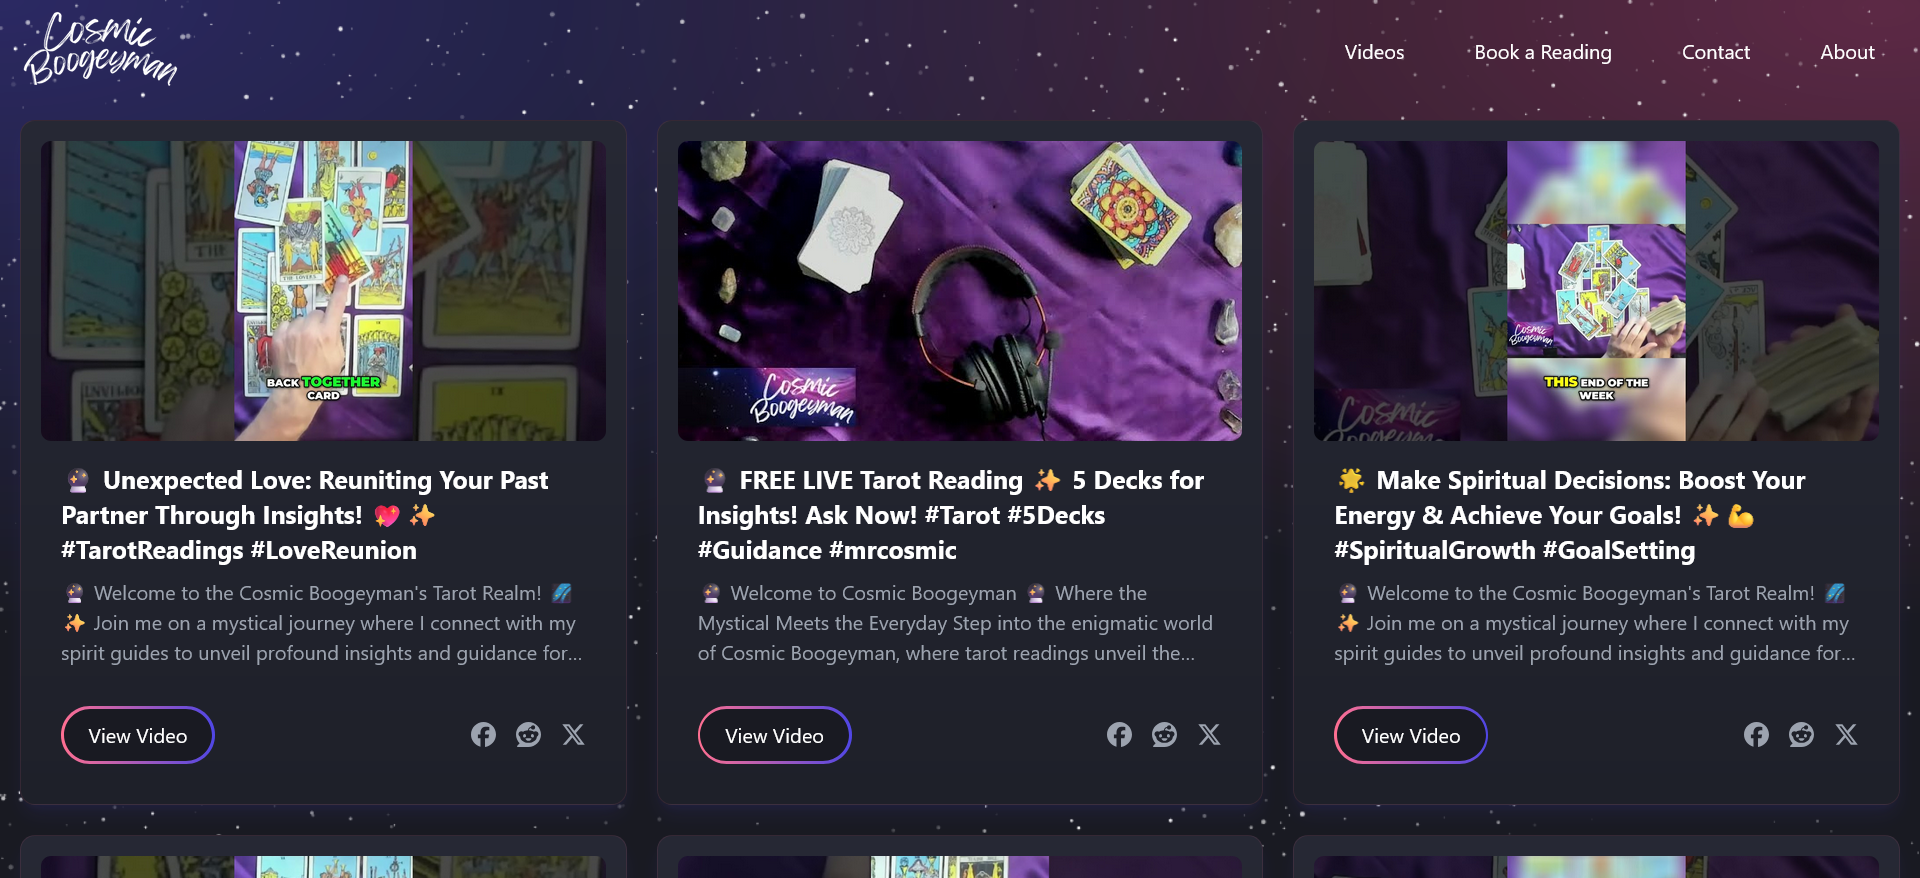This screenshot has width=1920, height=878.
Task: Click View Video for Unexpected Love
Action: click(138, 735)
